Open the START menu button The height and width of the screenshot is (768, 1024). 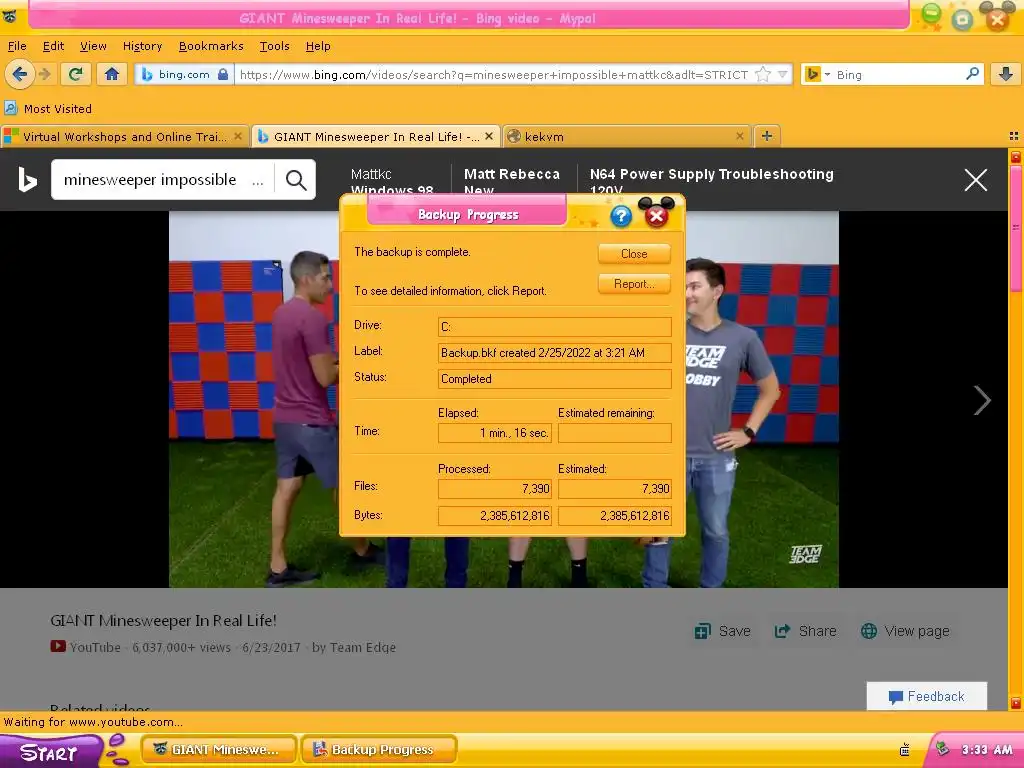pyautogui.click(x=51, y=752)
